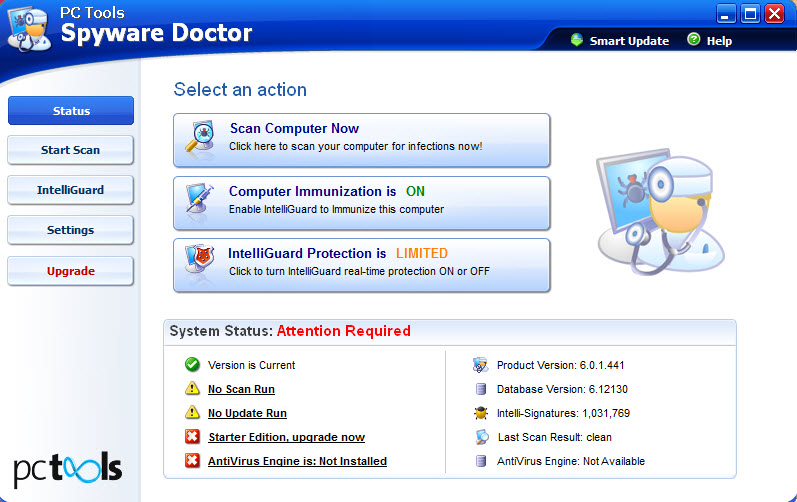Open AntiVirus Engine is: Not Installed link
Image resolution: width=797 pixels, height=502 pixels.
coord(297,461)
